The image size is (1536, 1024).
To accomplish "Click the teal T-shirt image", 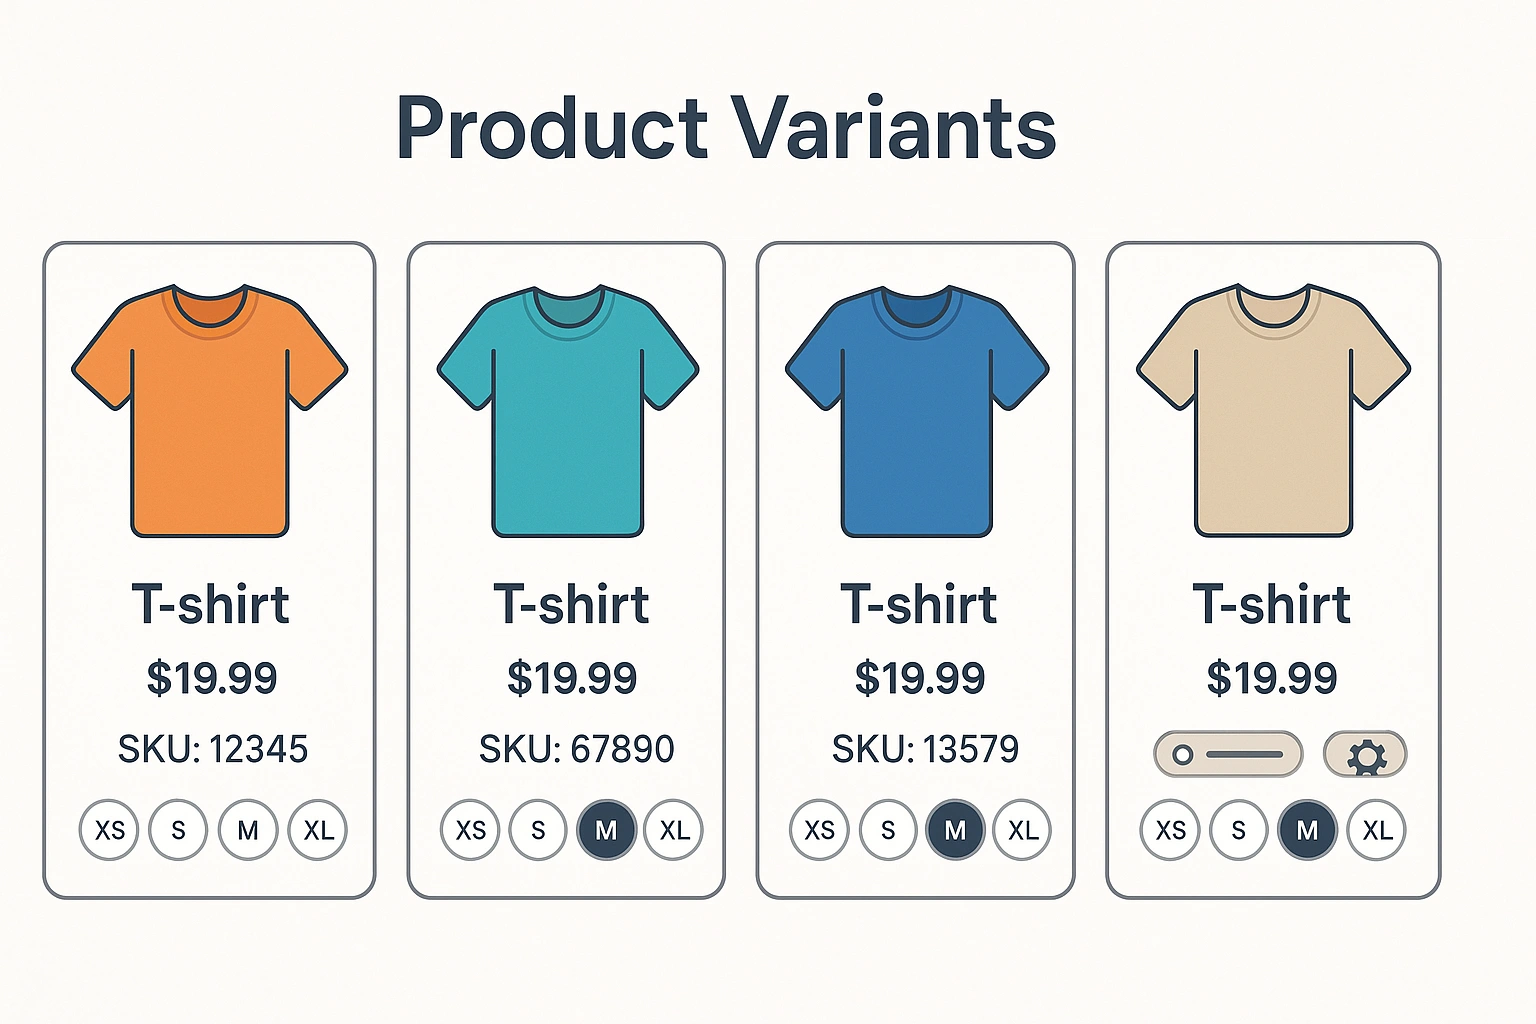I will pos(568,410).
